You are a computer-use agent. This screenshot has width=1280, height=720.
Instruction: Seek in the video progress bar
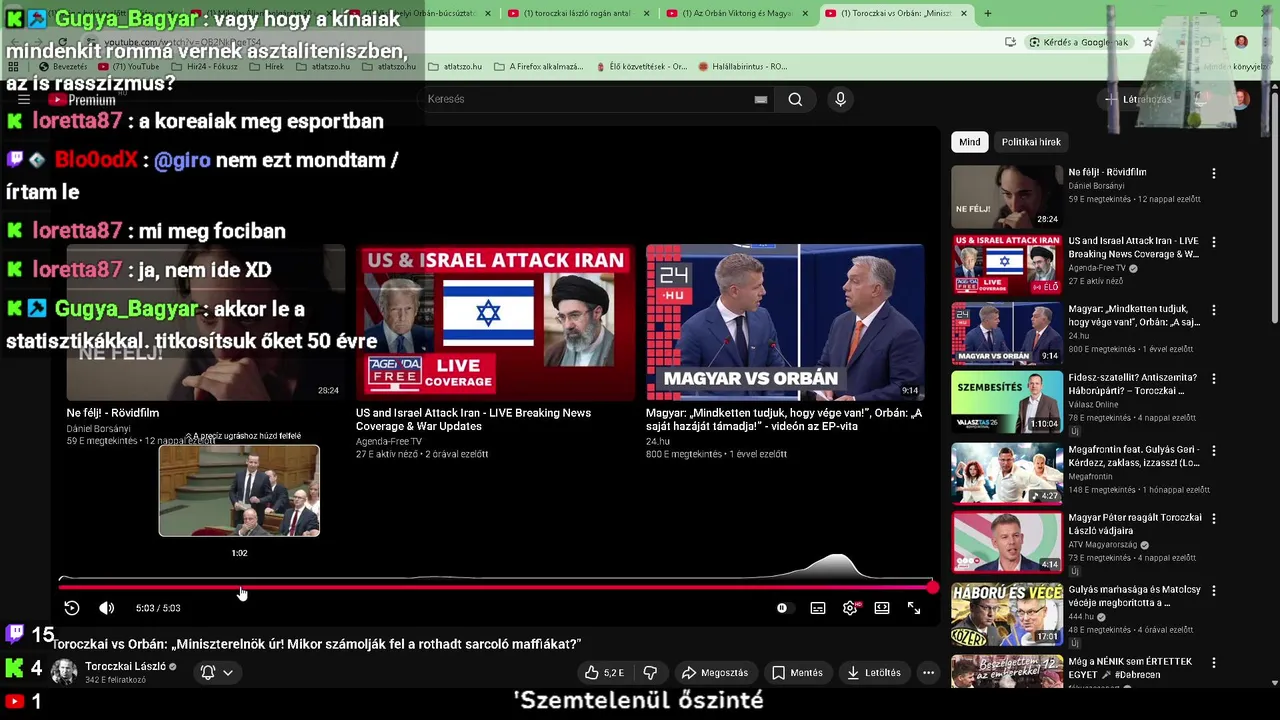tap(495, 587)
